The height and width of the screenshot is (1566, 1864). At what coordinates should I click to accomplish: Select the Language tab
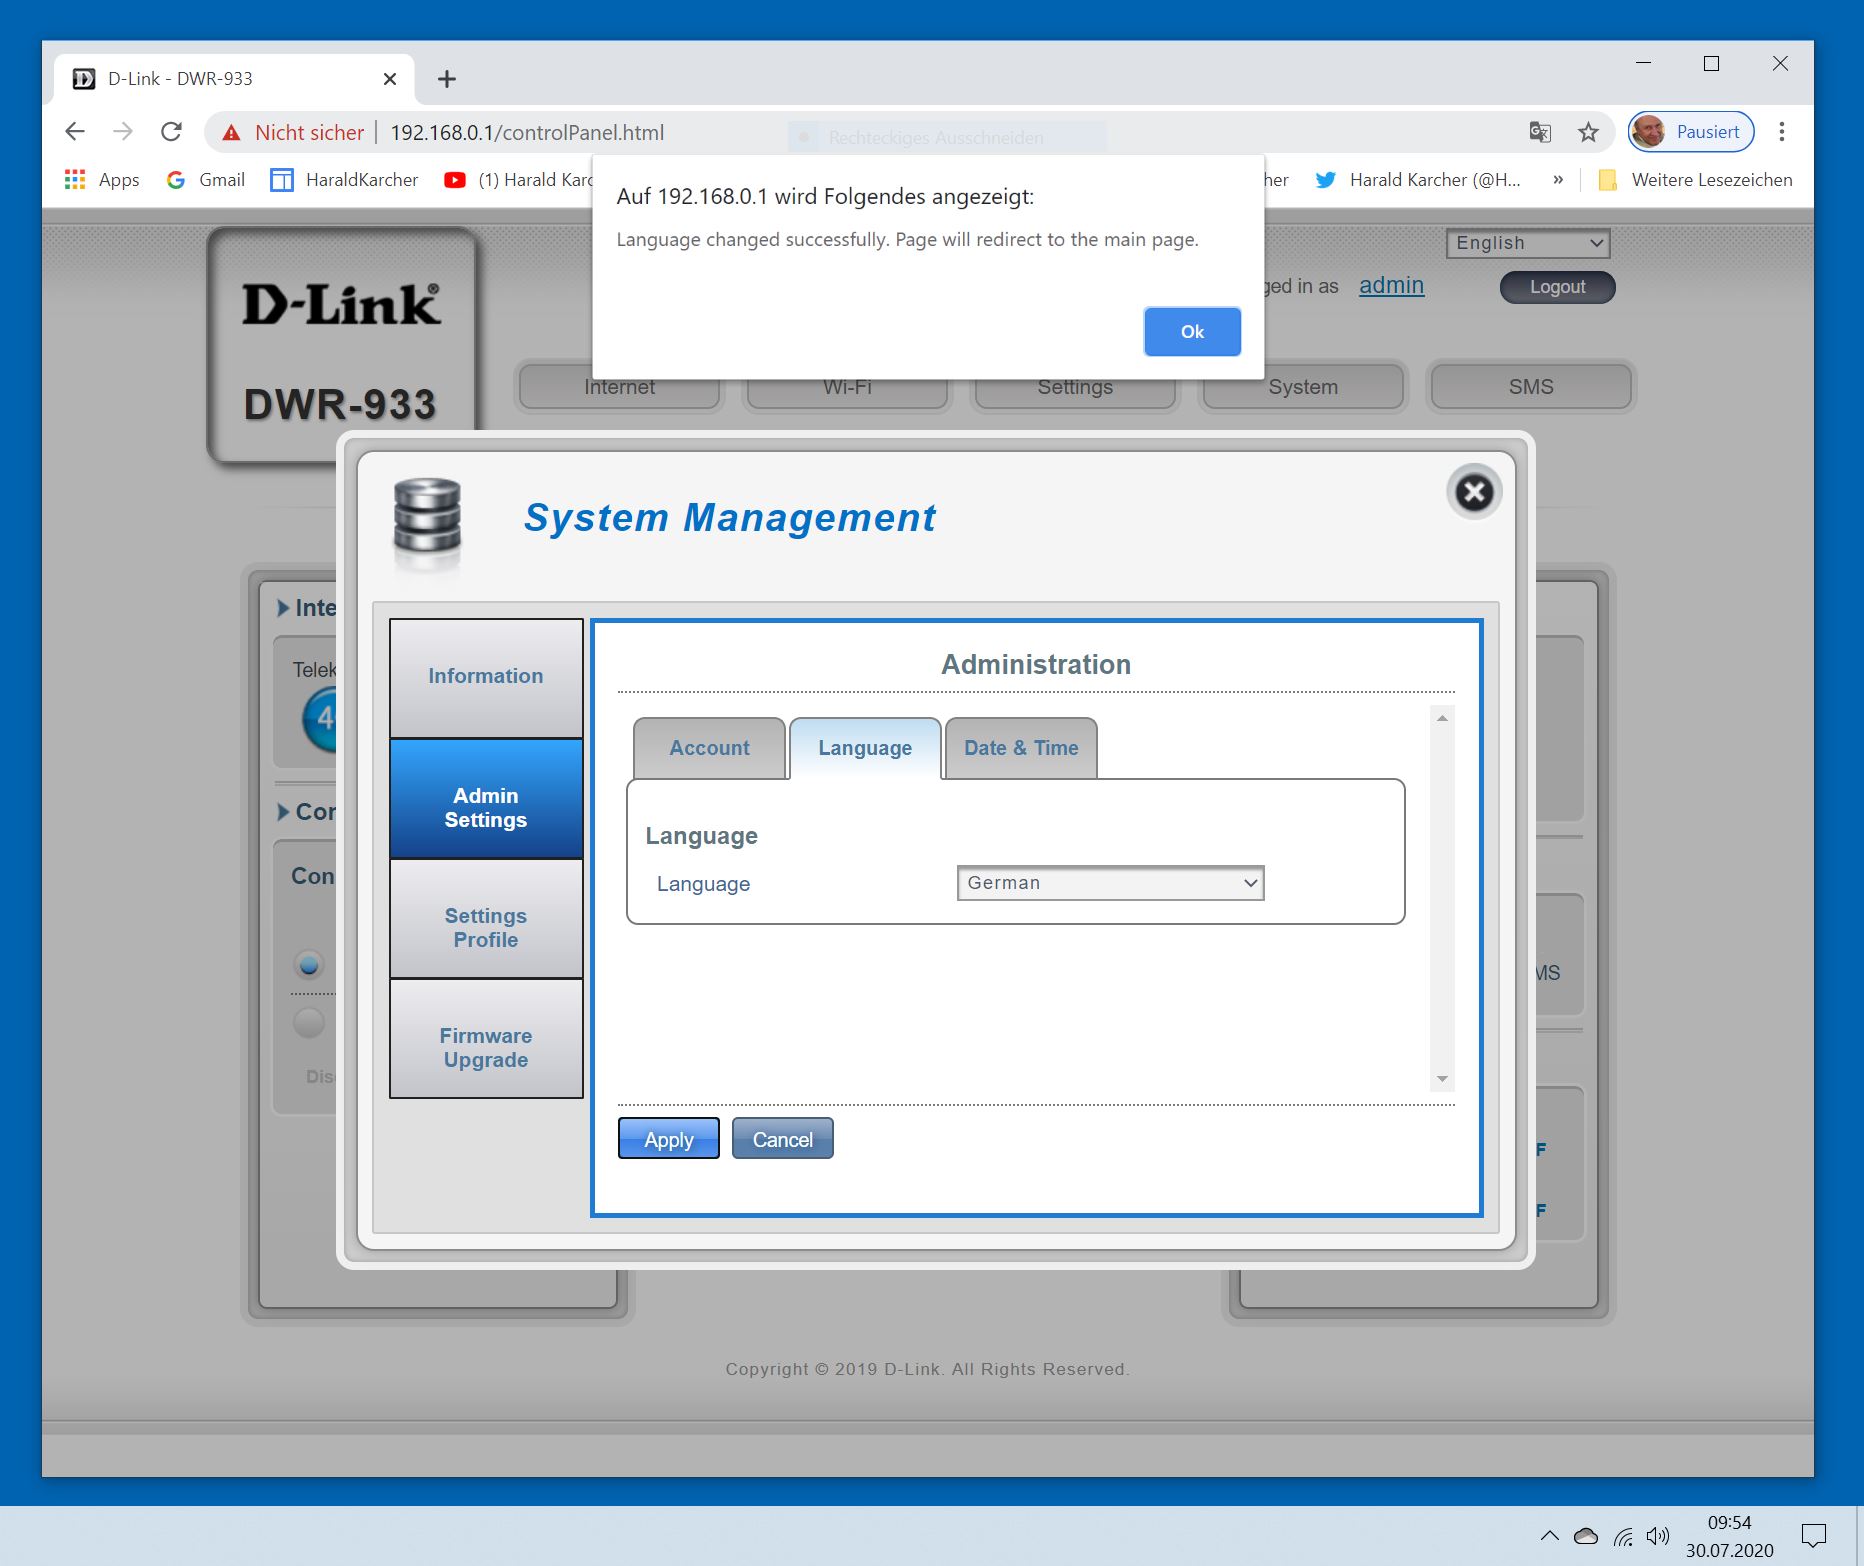tap(865, 748)
